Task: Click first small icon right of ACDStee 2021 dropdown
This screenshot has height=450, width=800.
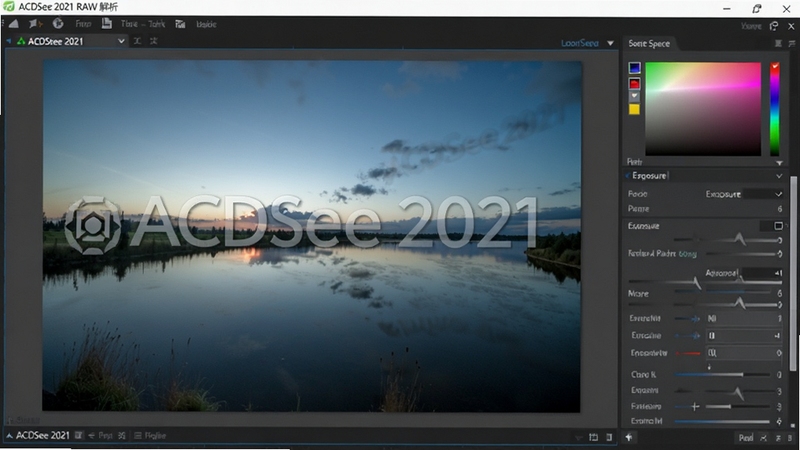Action: tap(137, 41)
